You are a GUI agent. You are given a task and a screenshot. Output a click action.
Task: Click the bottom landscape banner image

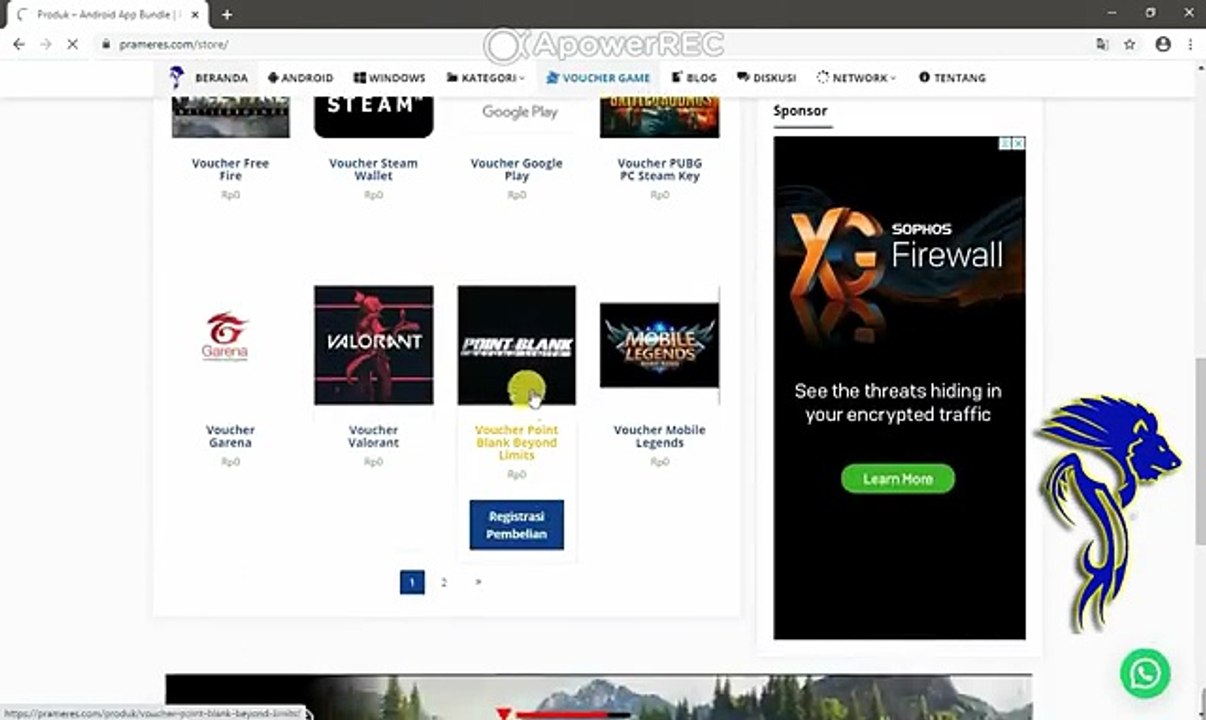tap(598, 697)
